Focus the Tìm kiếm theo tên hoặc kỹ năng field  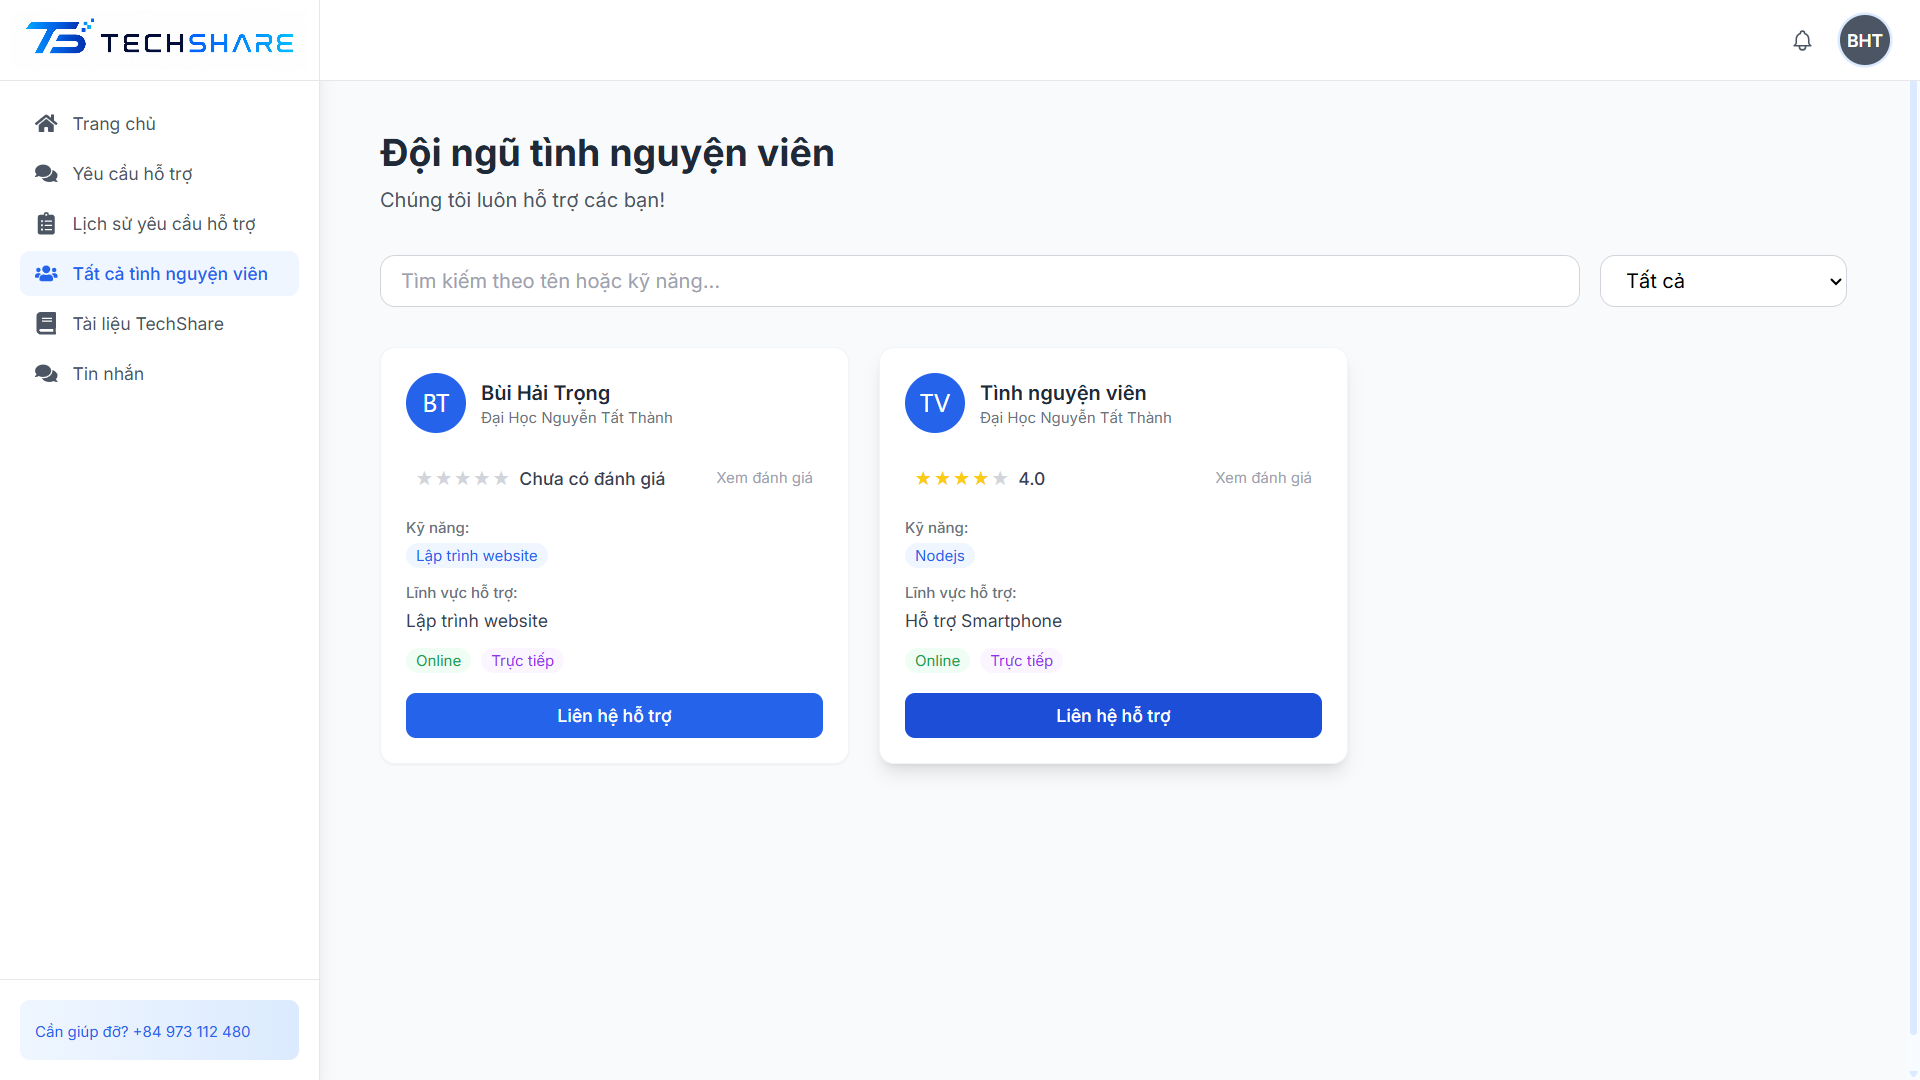click(x=980, y=281)
